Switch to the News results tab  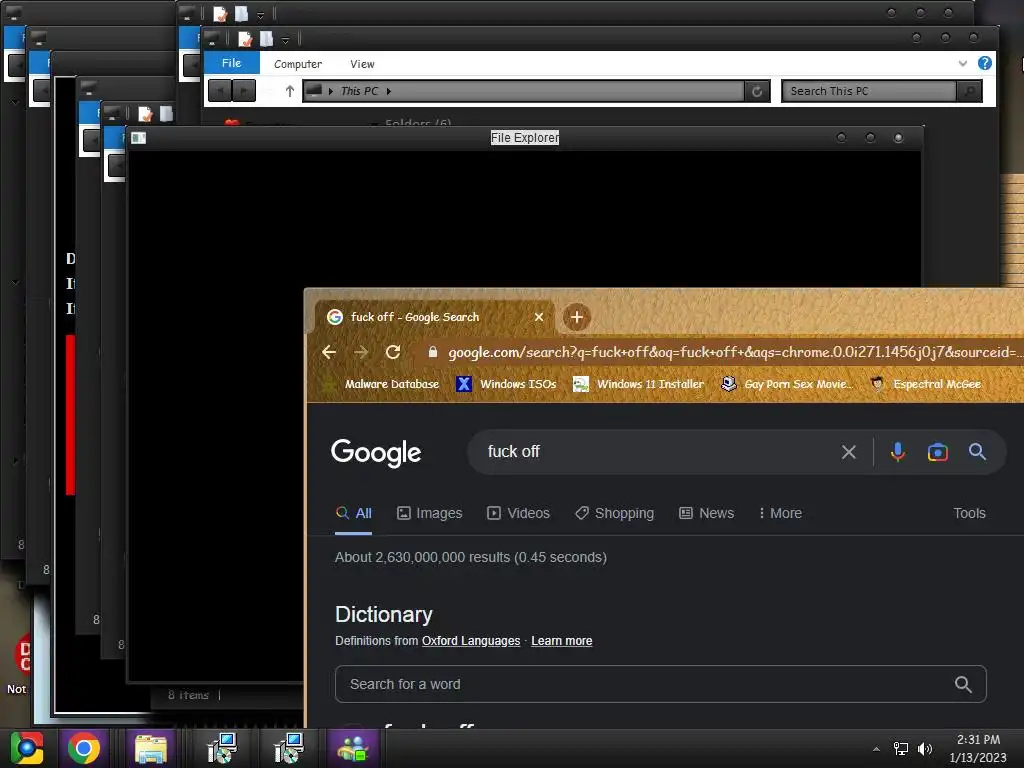pos(706,513)
